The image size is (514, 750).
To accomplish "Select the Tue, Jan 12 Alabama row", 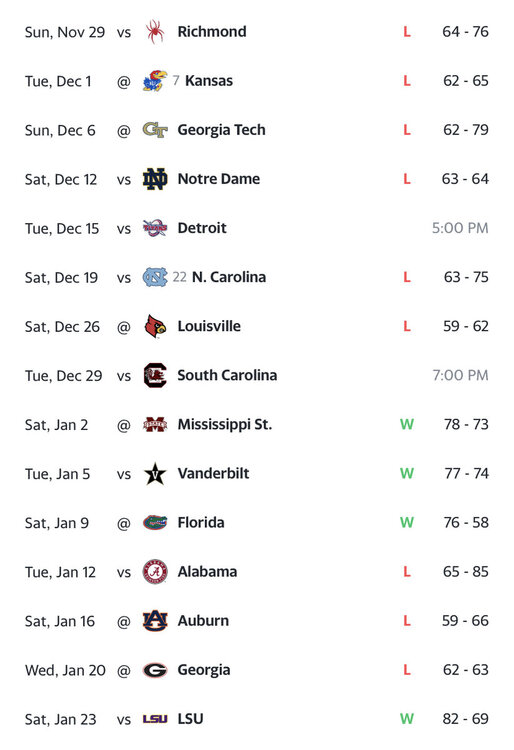I will tap(257, 572).
